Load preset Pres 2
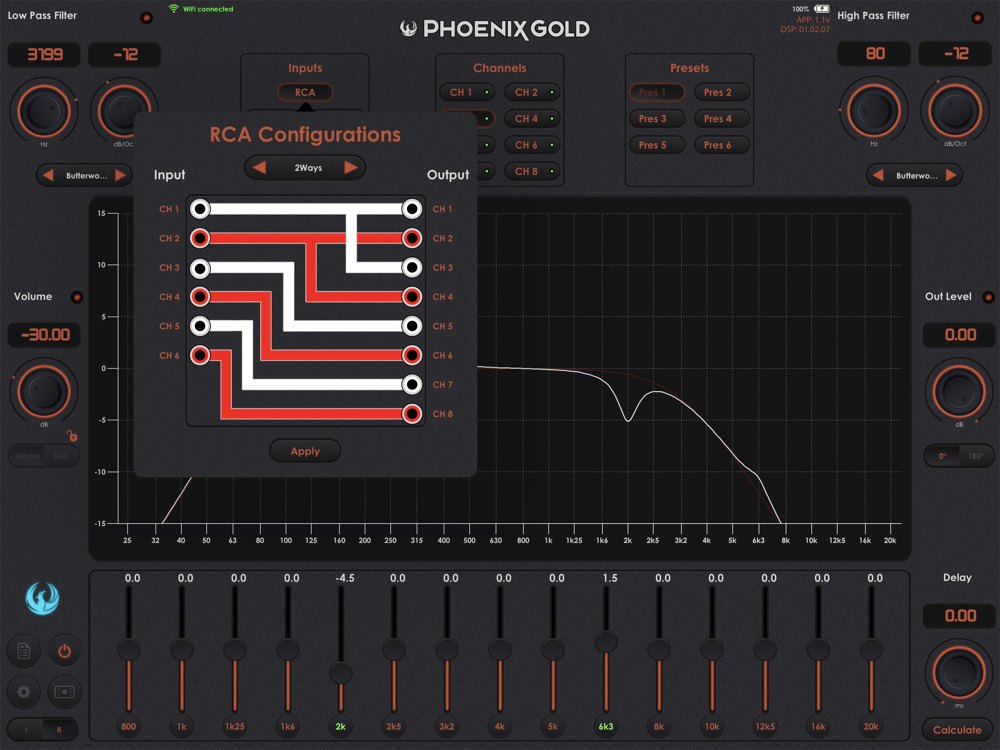 pyautogui.click(x=721, y=92)
